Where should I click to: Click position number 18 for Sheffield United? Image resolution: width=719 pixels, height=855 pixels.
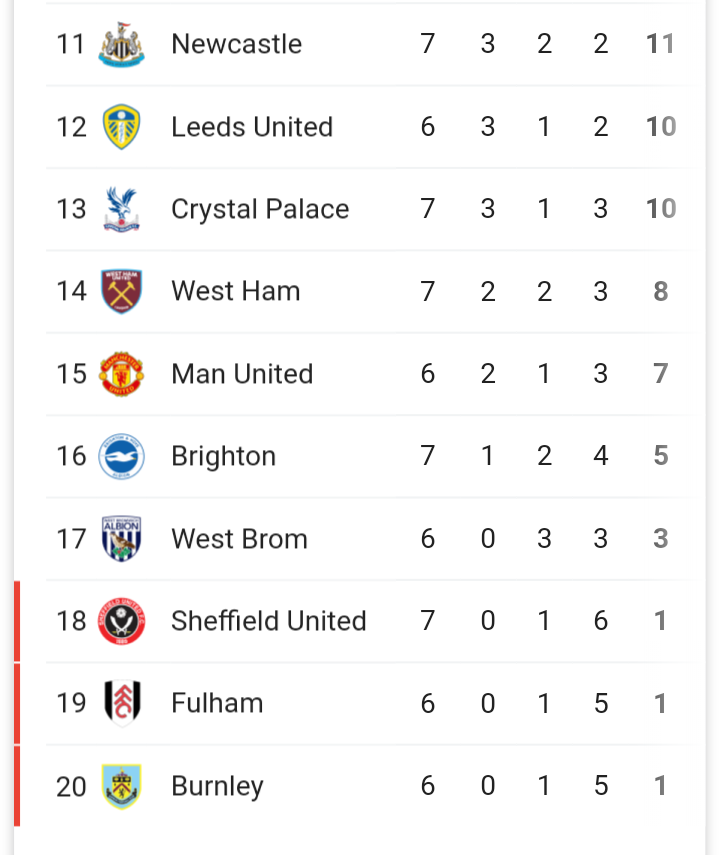(x=71, y=621)
